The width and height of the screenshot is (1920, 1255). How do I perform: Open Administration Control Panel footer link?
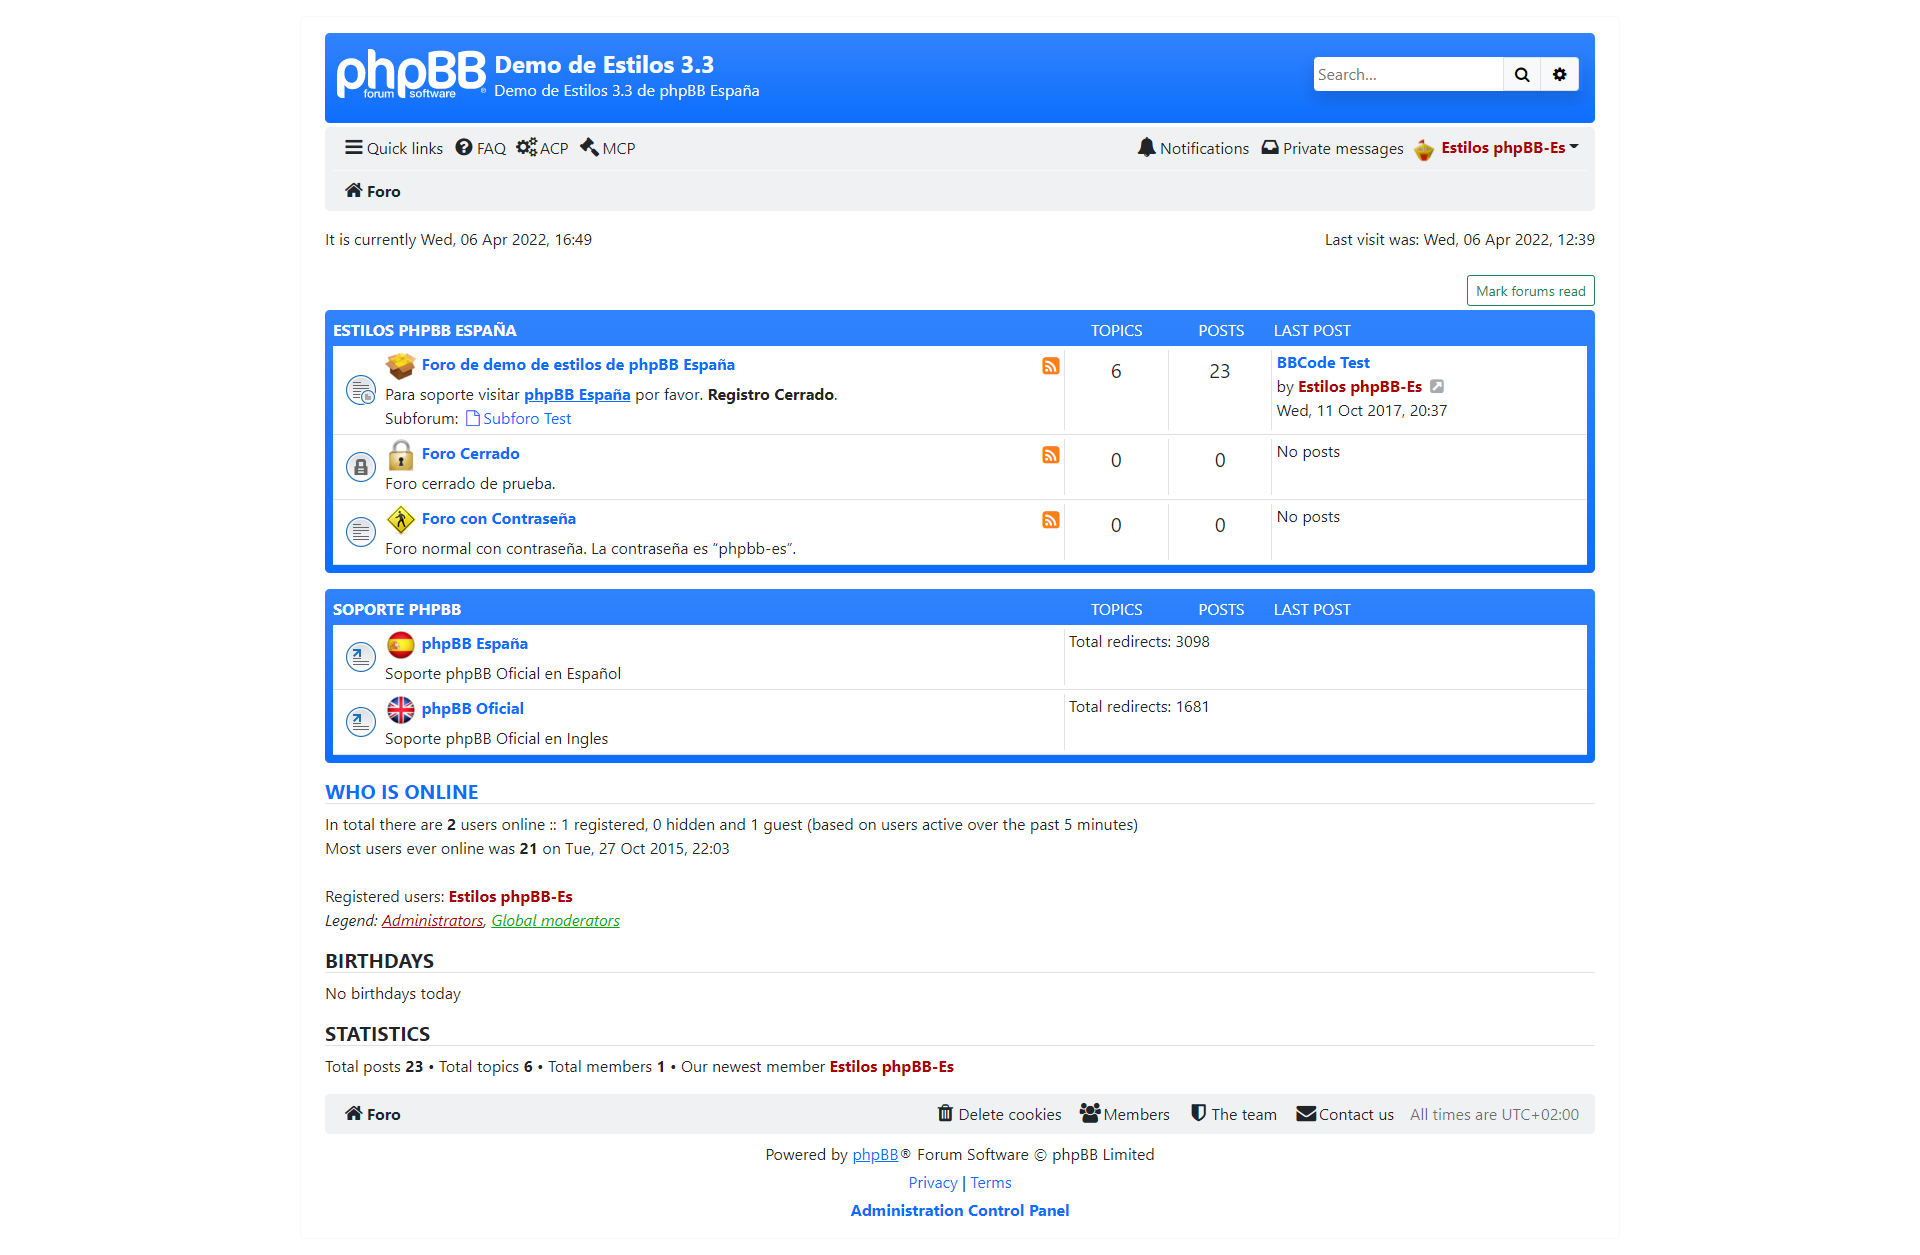[x=959, y=1210]
